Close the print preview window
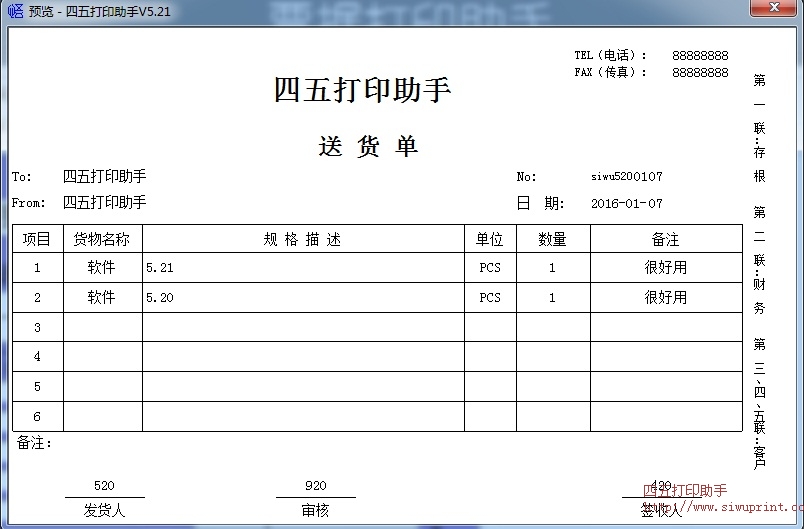The height and width of the screenshot is (529, 804). pos(774,10)
